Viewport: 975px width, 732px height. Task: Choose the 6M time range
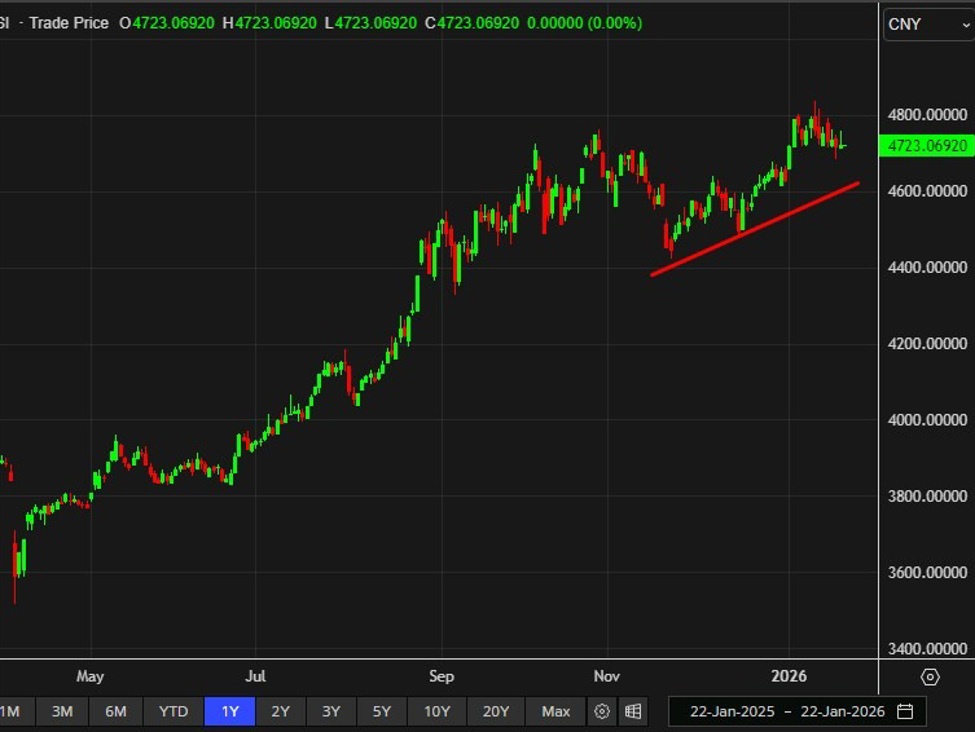(x=116, y=712)
